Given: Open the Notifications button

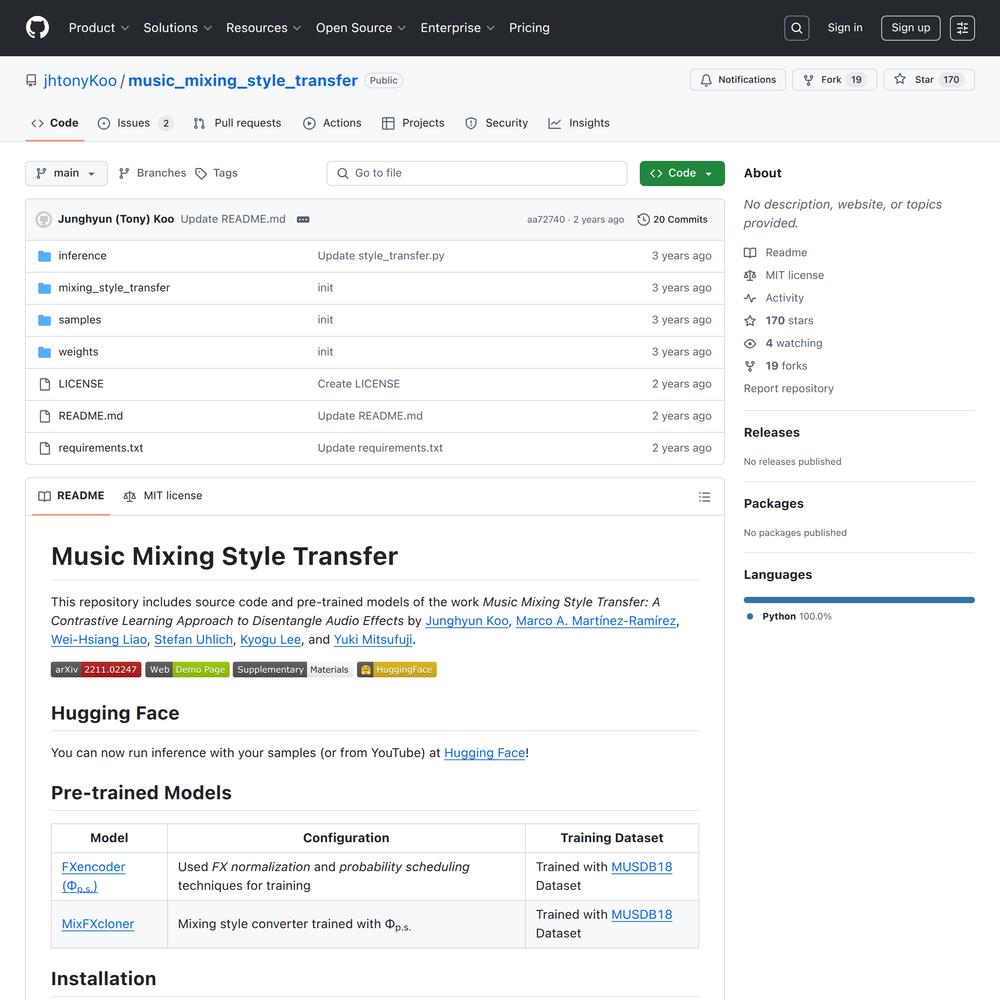Looking at the screenshot, I should (x=738, y=80).
